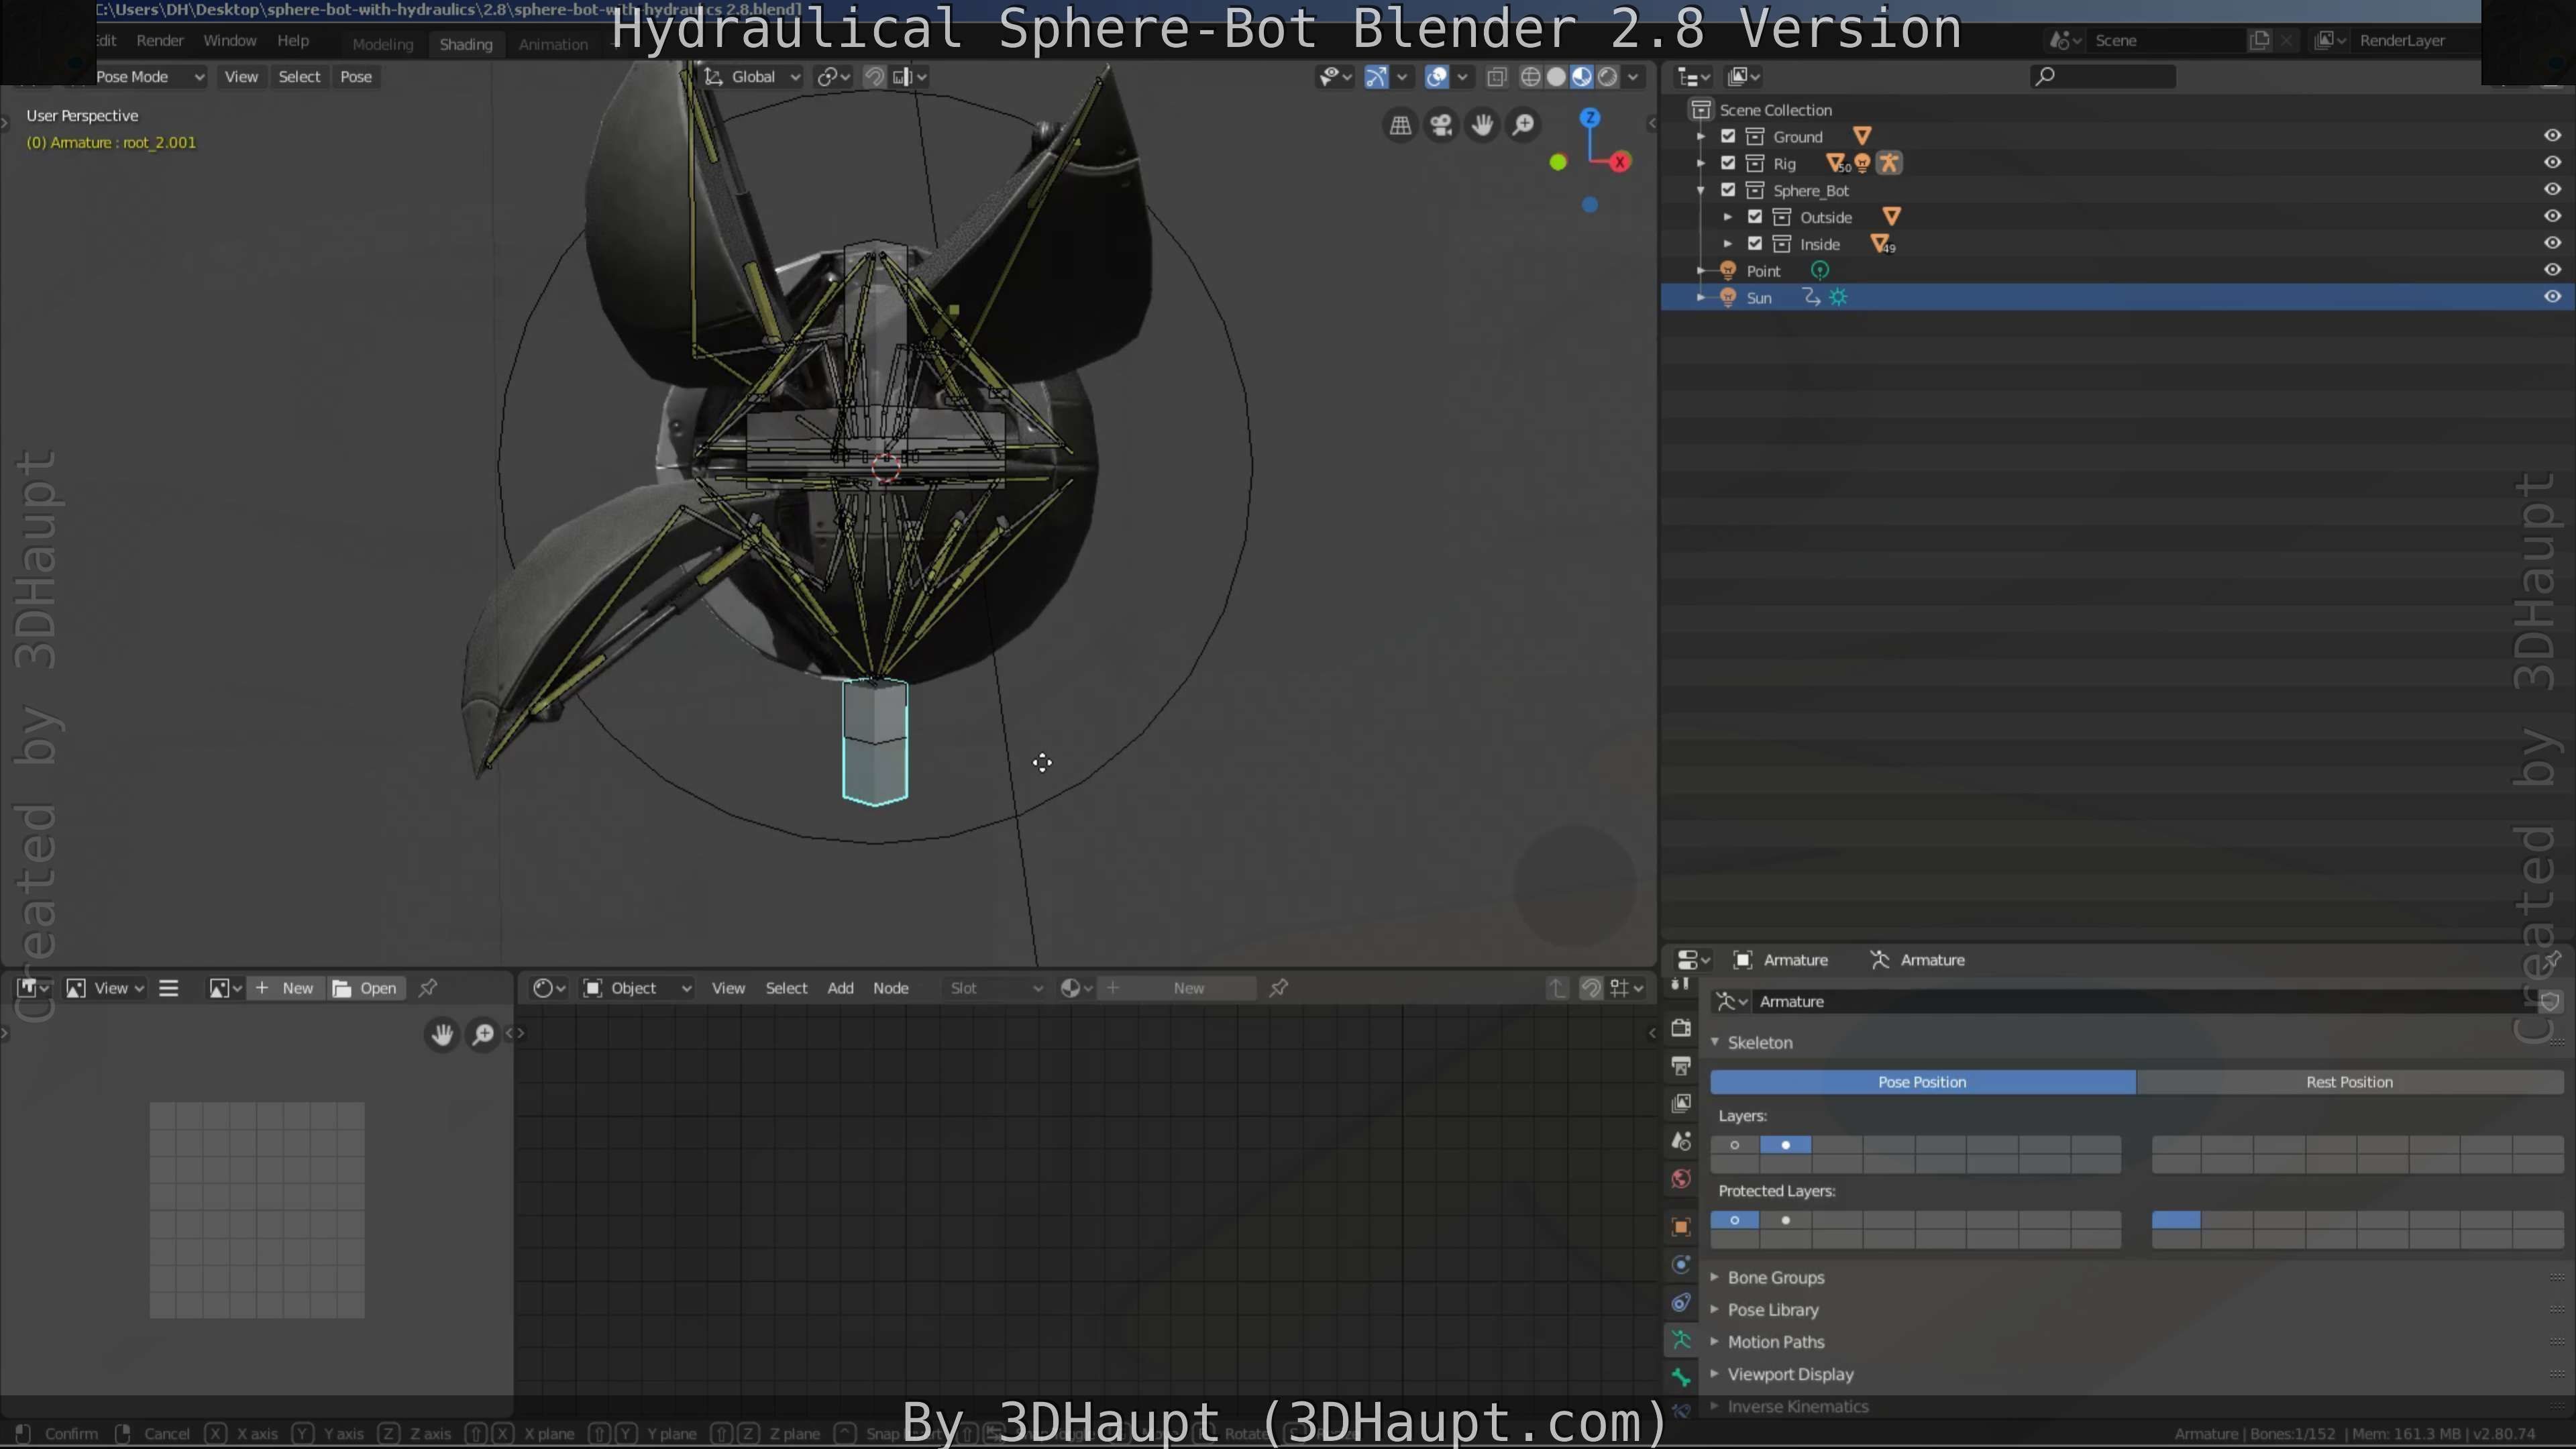Click Rest Position button
Image resolution: width=2576 pixels, height=1449 pixels.
coord(2350,1082)
